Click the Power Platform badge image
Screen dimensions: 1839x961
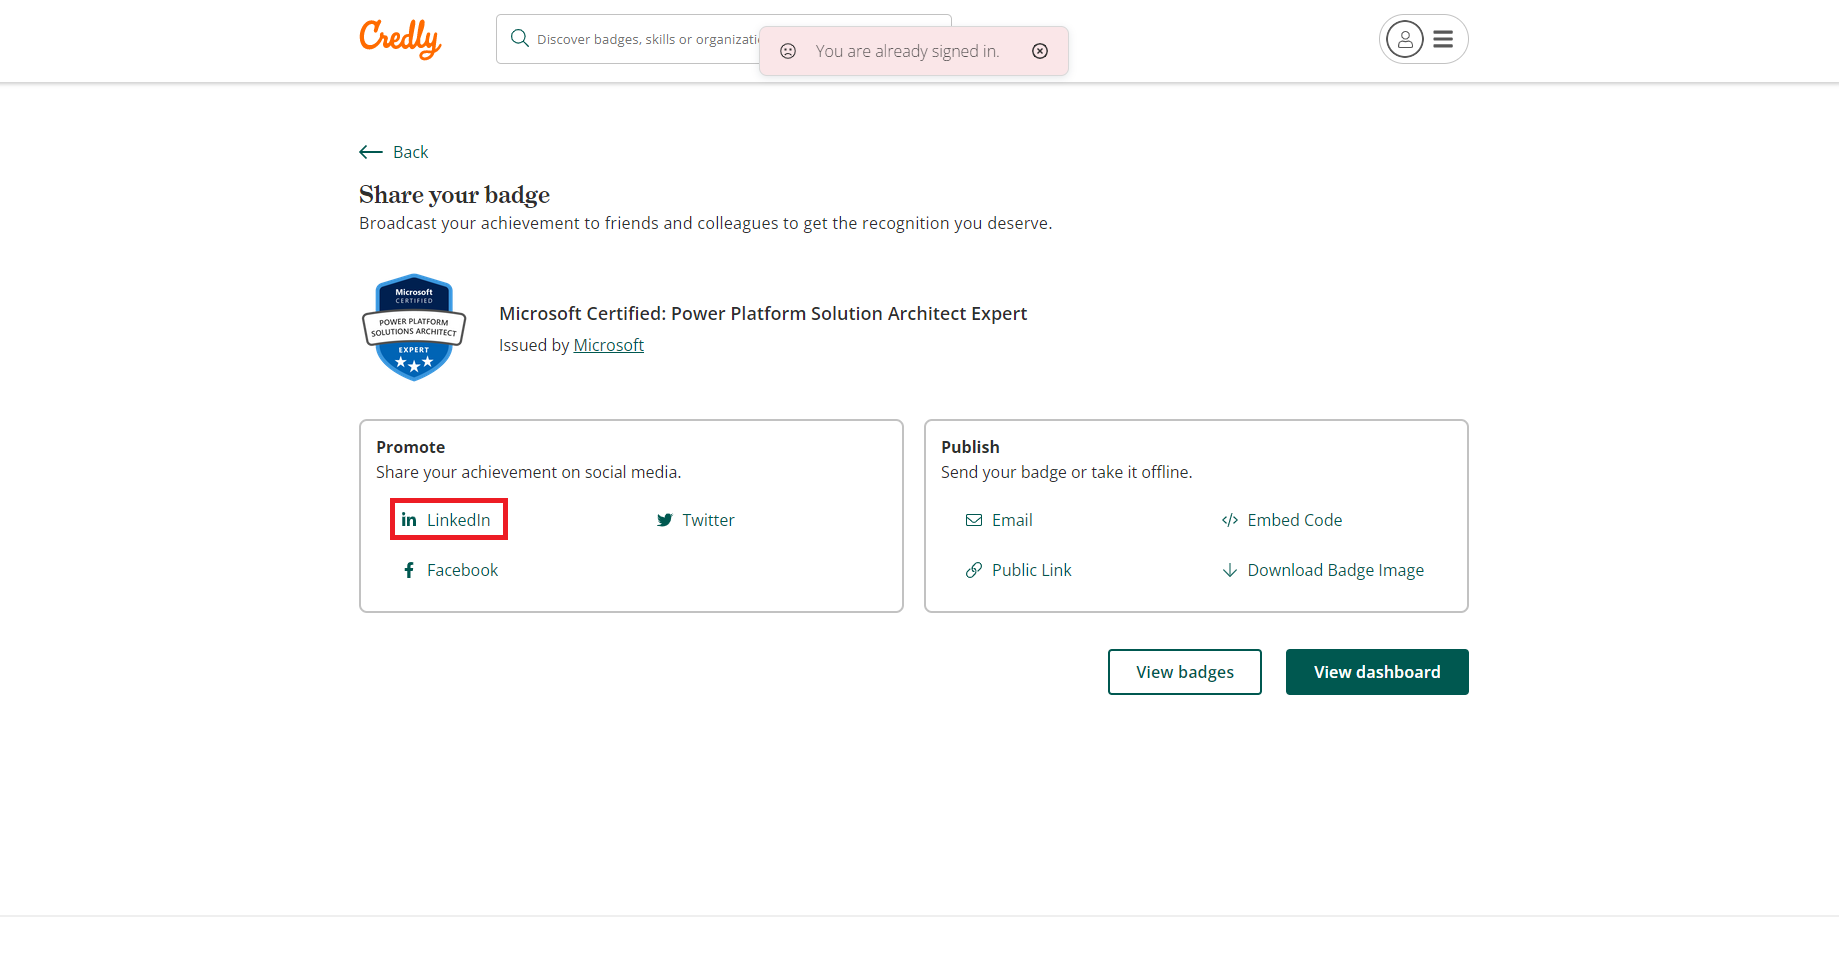pyautogui.click(x=414, y=328)
